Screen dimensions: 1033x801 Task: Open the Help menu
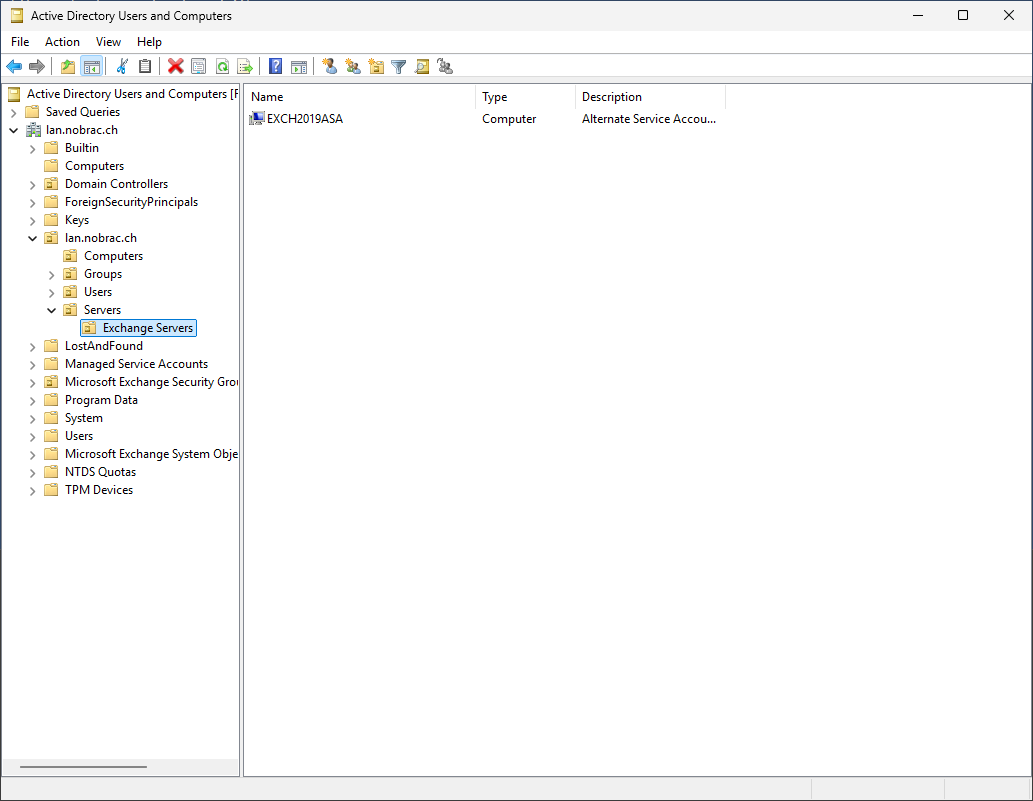150,41
